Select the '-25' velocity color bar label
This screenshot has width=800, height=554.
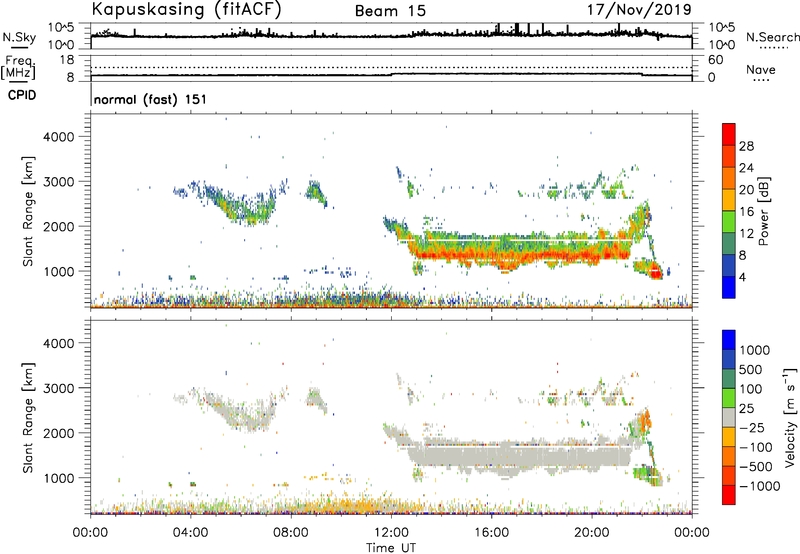[x=752, y=428]
